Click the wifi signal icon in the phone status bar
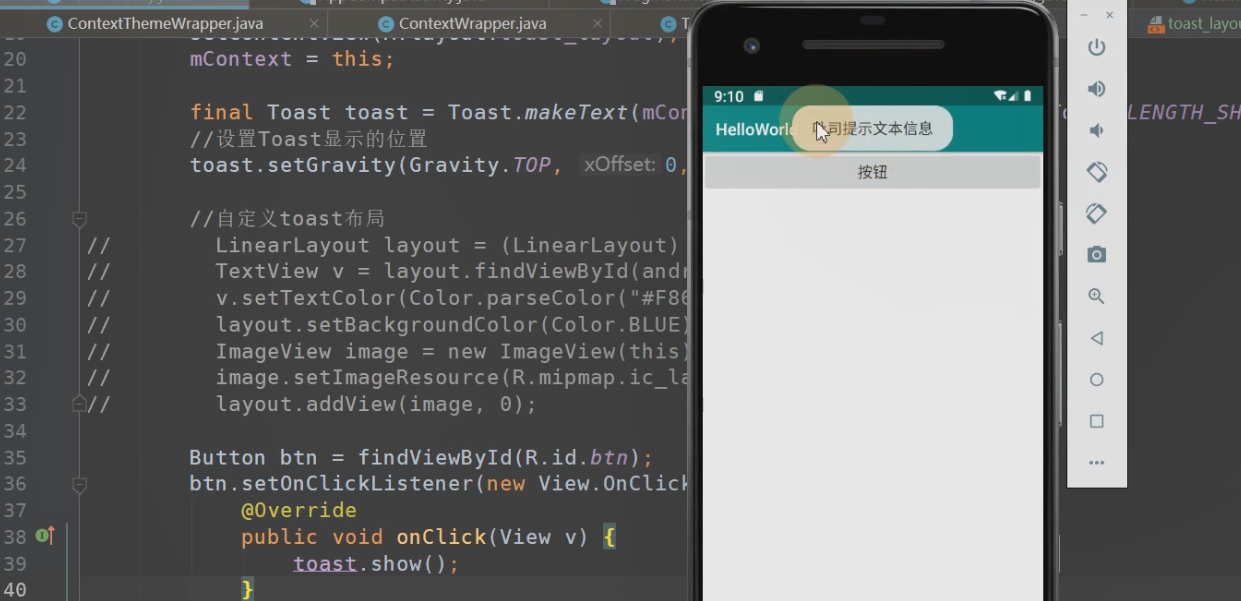This screenshot has height=601, width=1241. (1000, 96)
